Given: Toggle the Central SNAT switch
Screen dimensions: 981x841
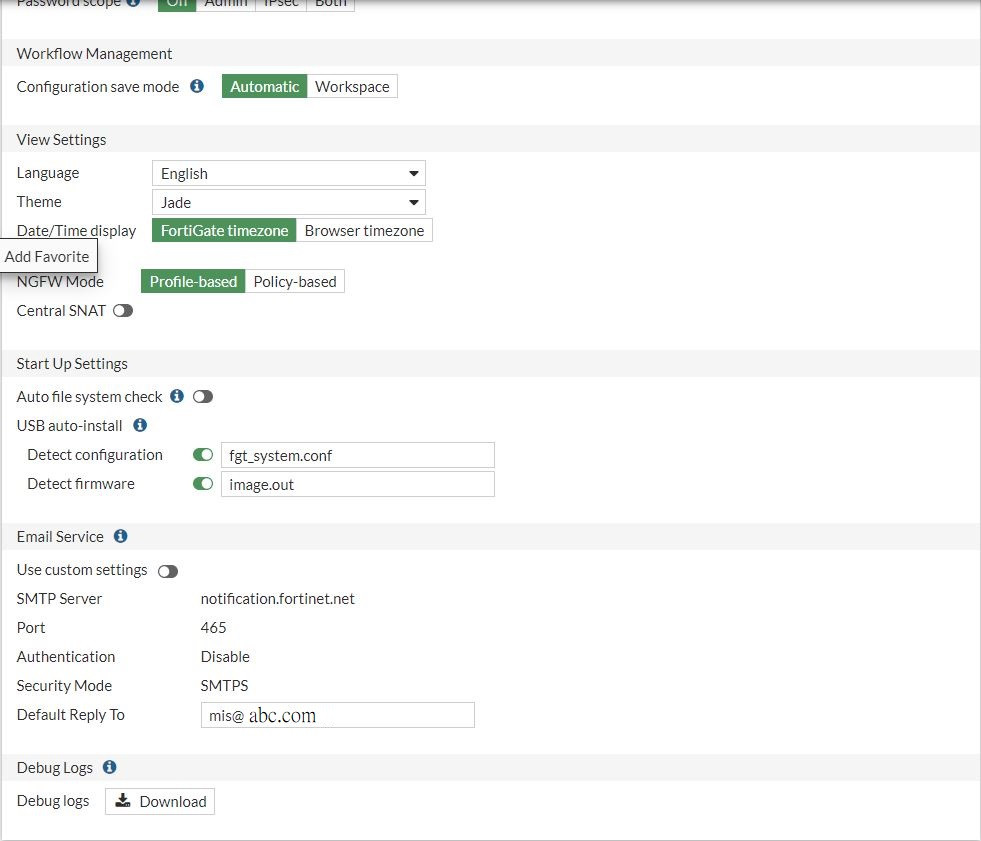Looking at the screenshot, I should [x=123, y=310].
